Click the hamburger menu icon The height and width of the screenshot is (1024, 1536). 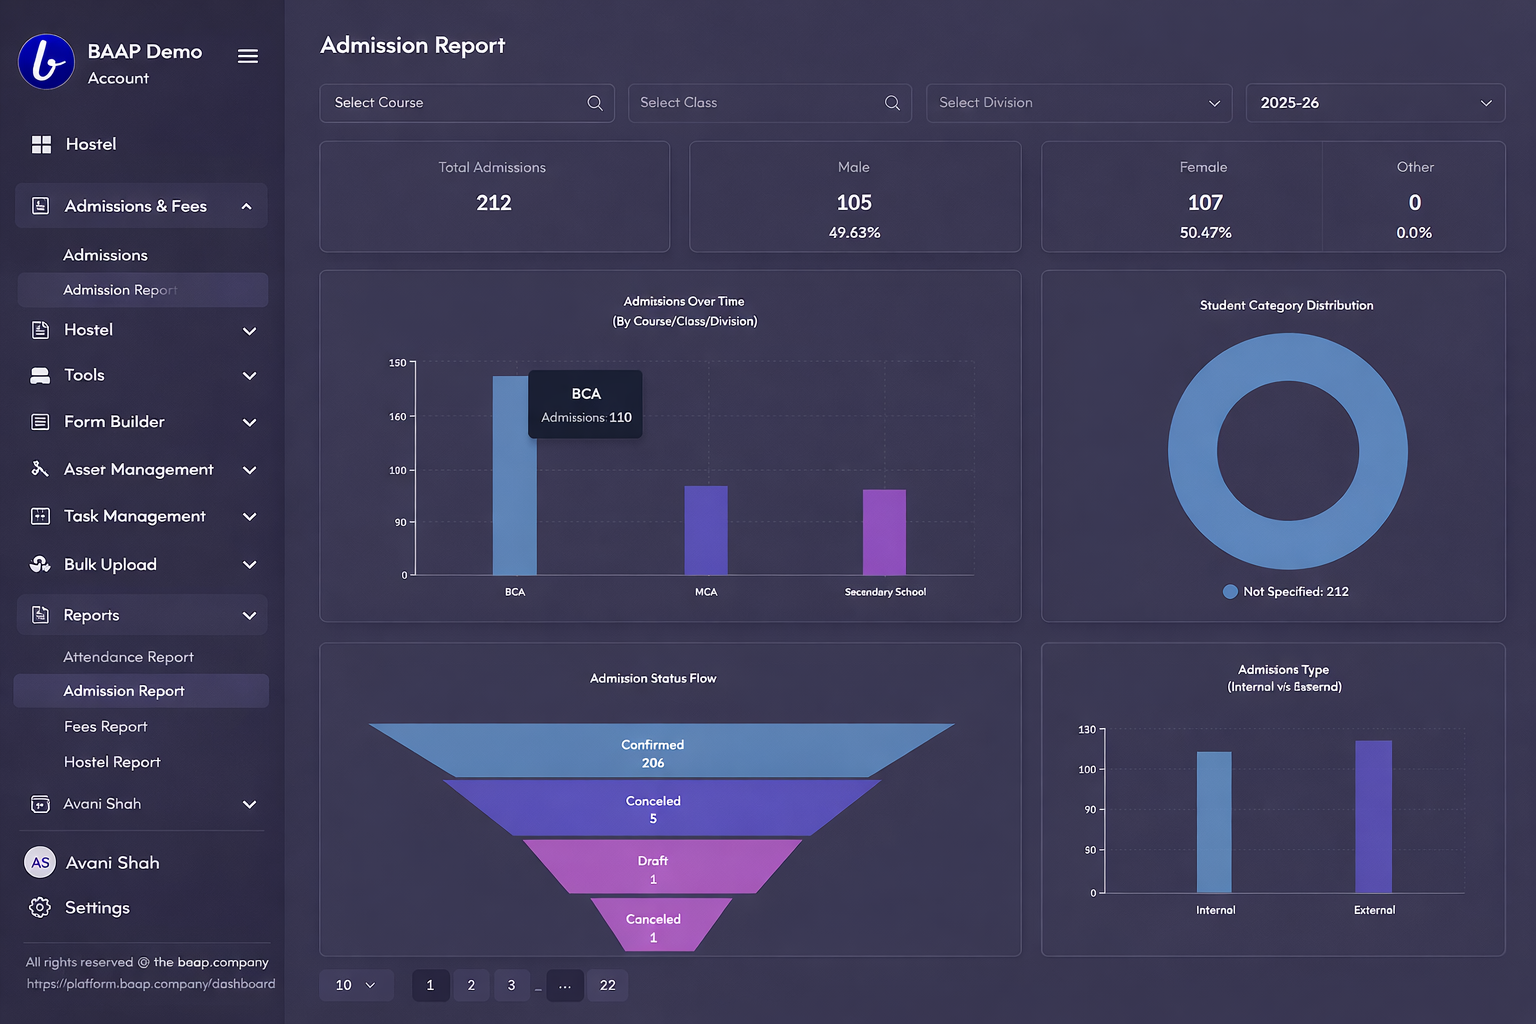coord(248,56)
